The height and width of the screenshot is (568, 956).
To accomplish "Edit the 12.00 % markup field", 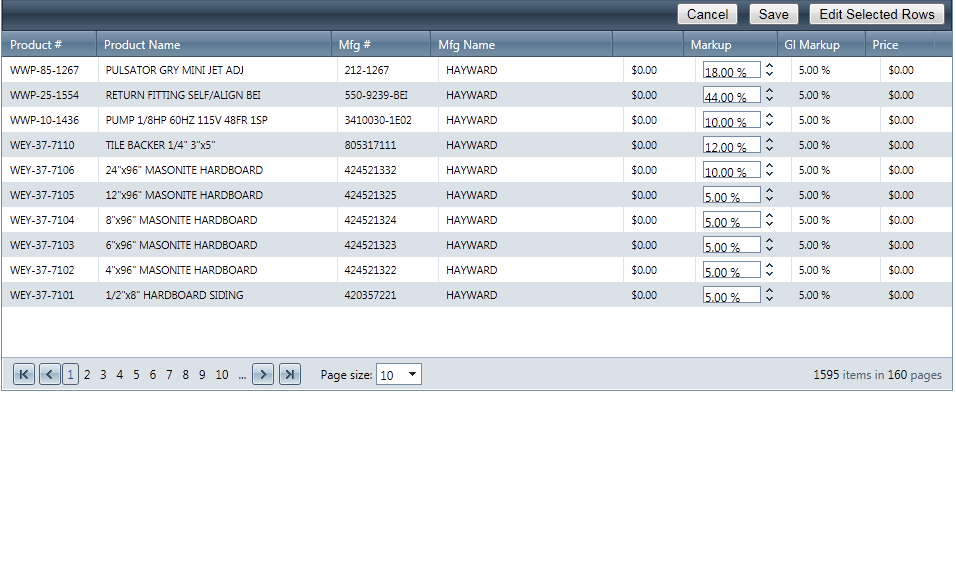I will click(x=732, y=144).
